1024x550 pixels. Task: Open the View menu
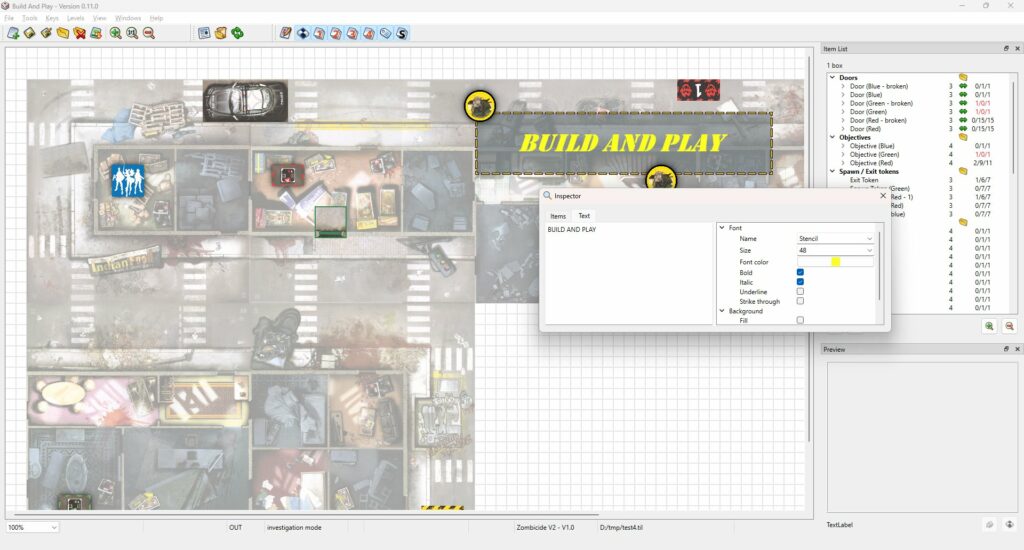click(99, 18)
